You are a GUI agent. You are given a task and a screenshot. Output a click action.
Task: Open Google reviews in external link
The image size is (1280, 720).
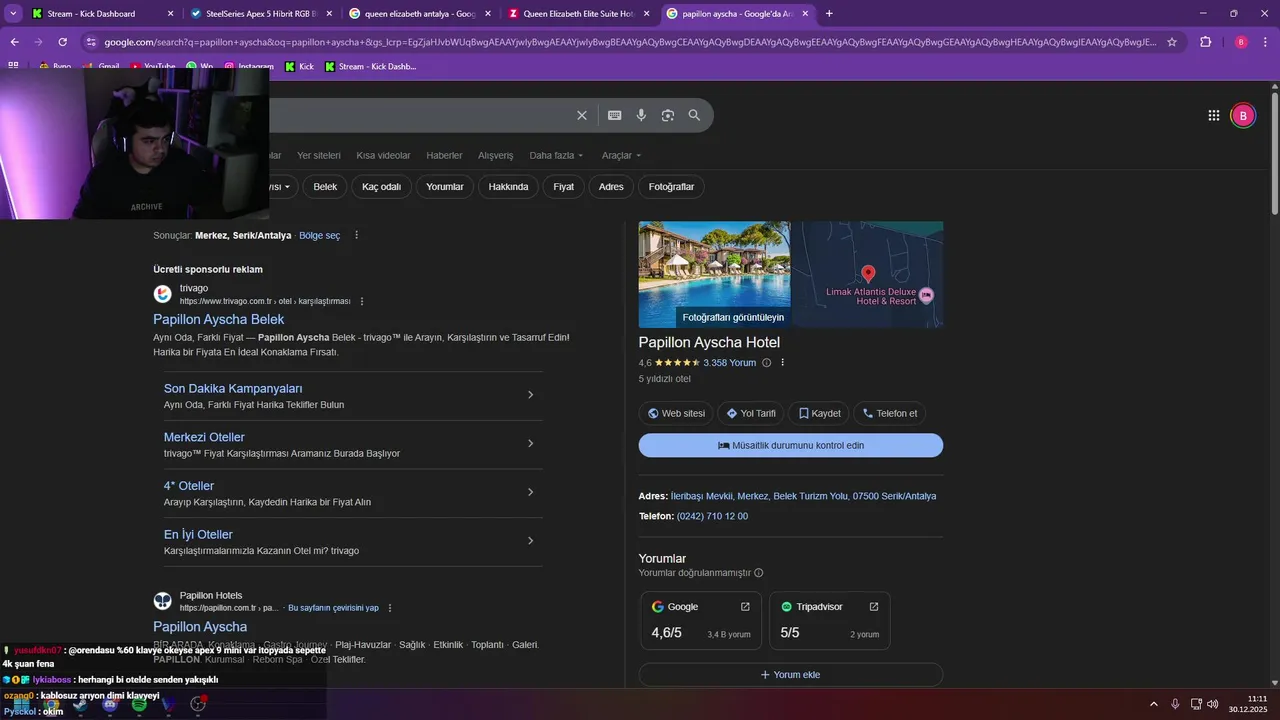pyautogui.click(x=745, y=607)
